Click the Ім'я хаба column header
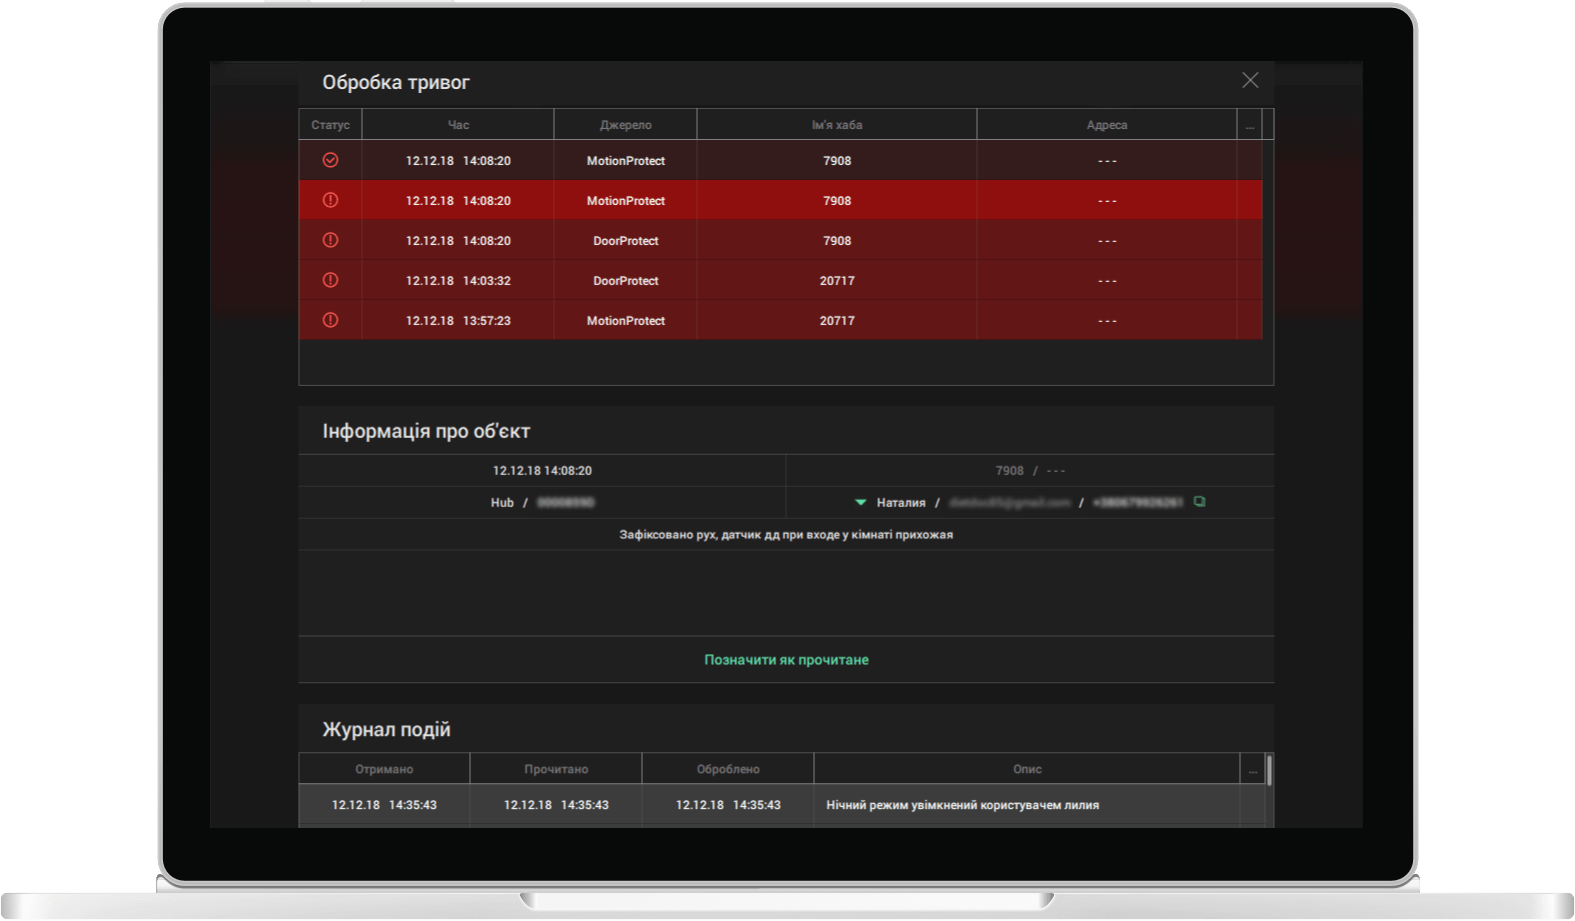This screenshot has height=921, width=1575. pos(836,125)
